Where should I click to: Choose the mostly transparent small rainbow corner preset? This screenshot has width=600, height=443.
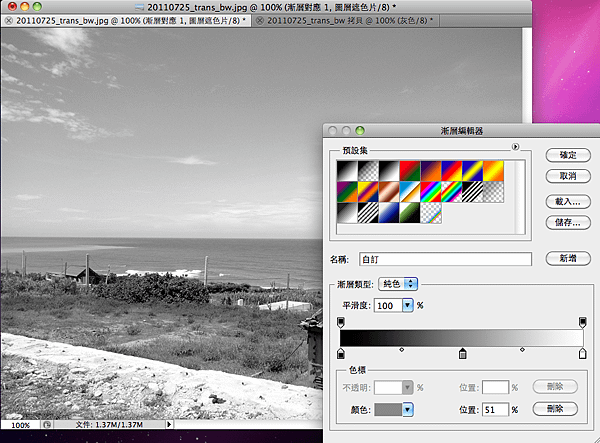[x=431, y=213]
